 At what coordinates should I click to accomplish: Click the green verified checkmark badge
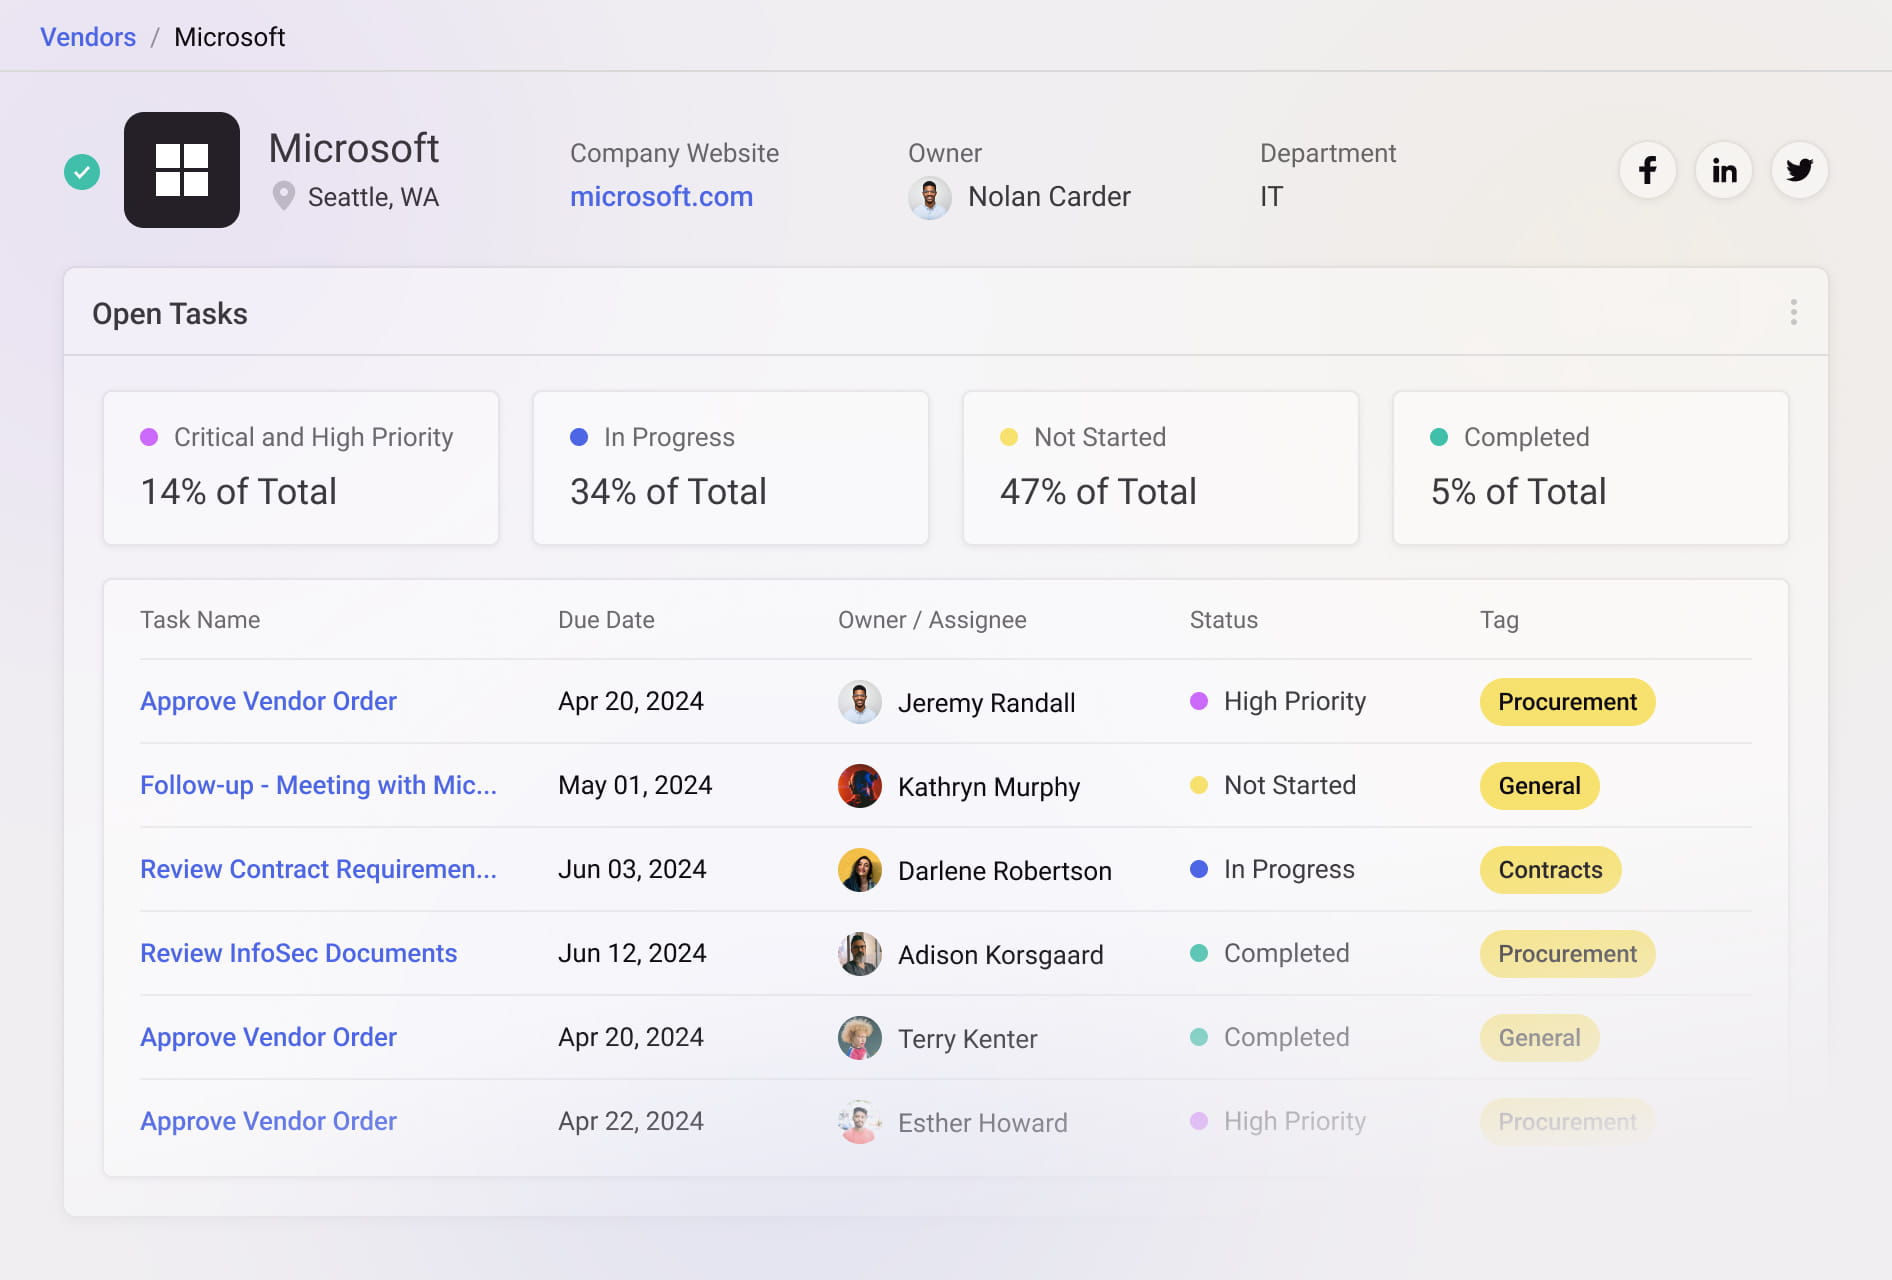point(82,172)
